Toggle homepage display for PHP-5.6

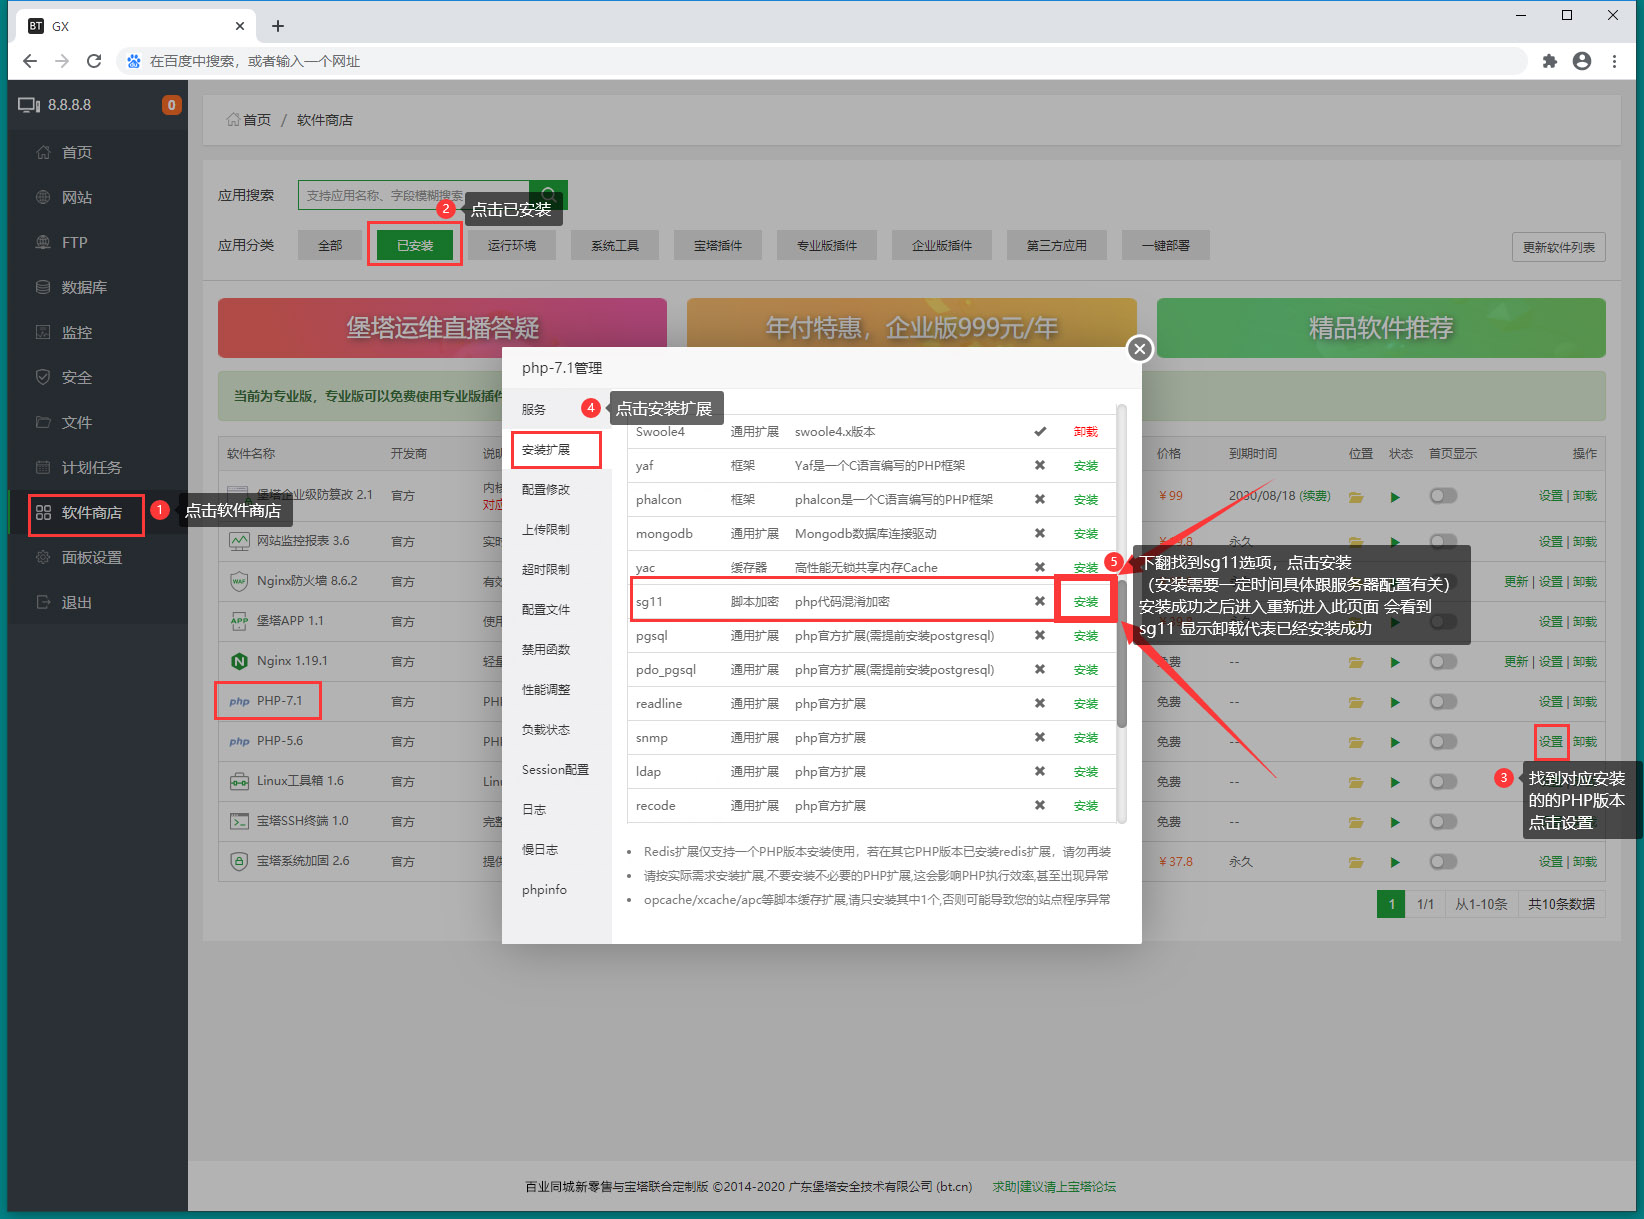1442,742
